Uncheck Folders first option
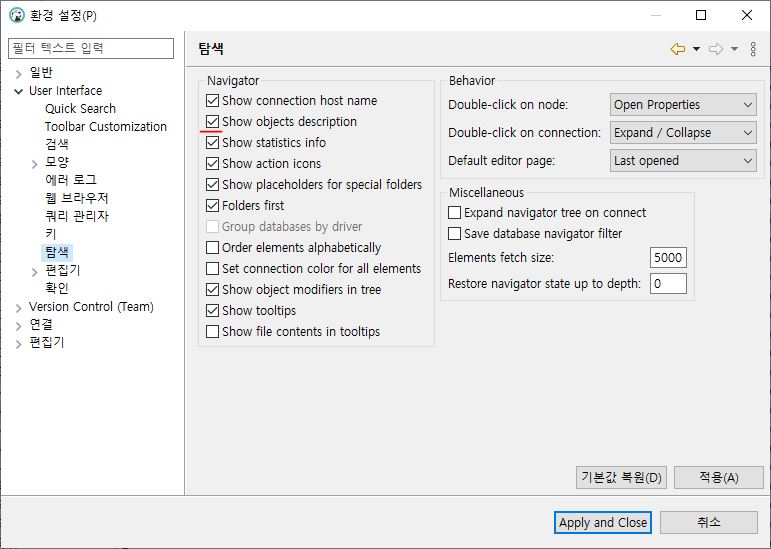Screen dimensions: 771x549 tap(212, 205)
